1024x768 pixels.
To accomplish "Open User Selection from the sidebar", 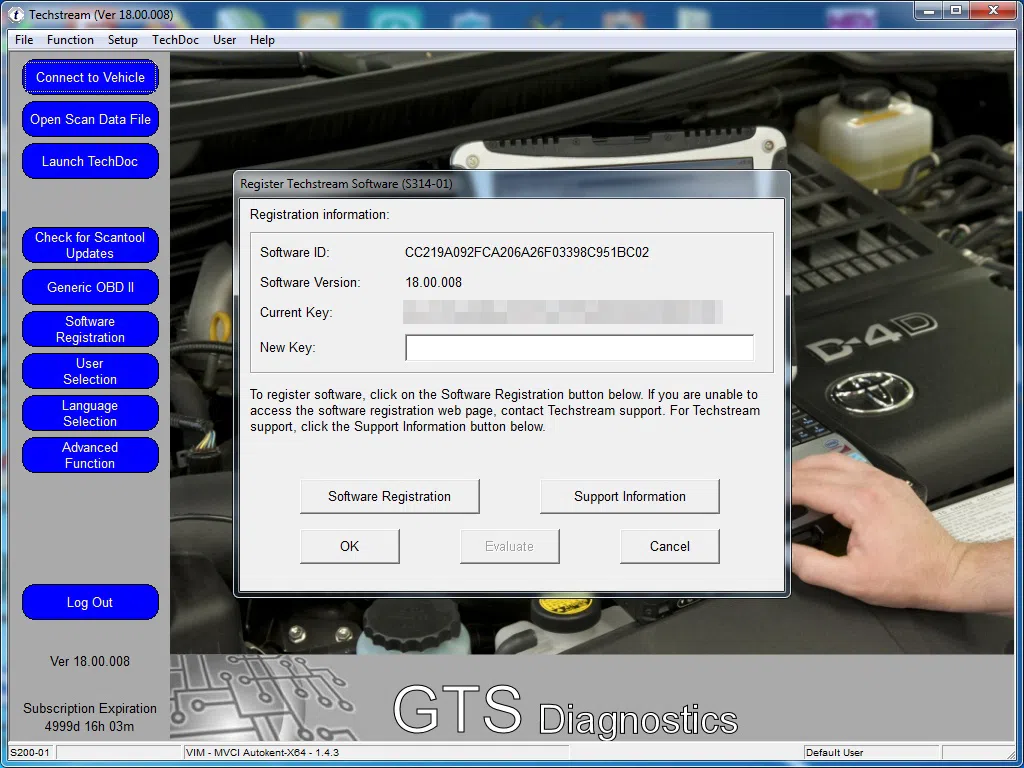I will coord(90,371).
